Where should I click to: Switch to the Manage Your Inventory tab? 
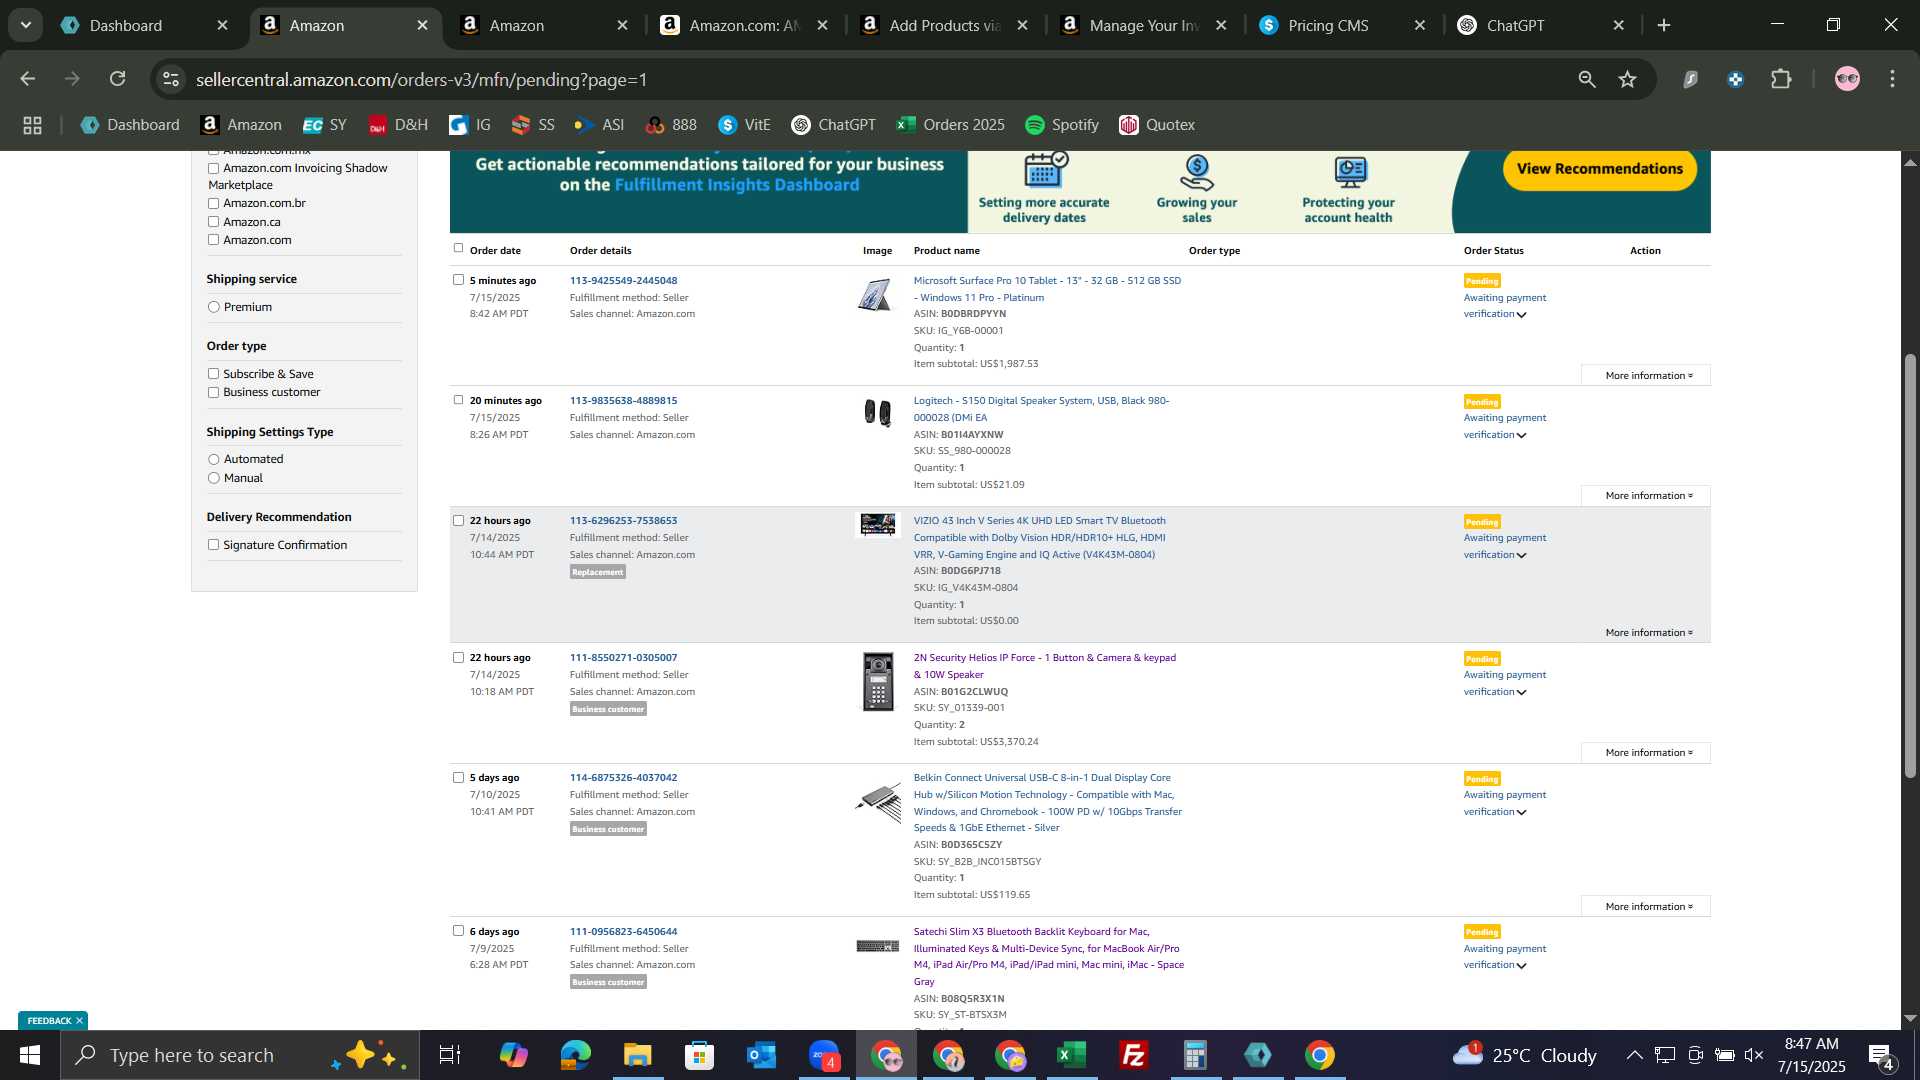[1143, 25]
